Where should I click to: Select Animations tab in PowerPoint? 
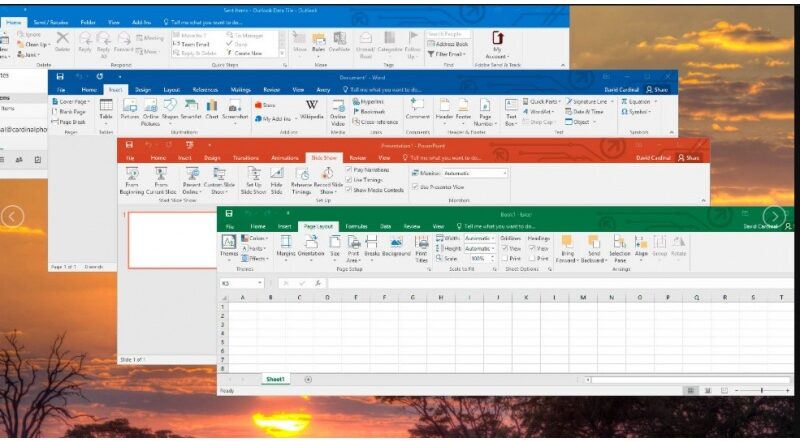click(x=285, y=158)
